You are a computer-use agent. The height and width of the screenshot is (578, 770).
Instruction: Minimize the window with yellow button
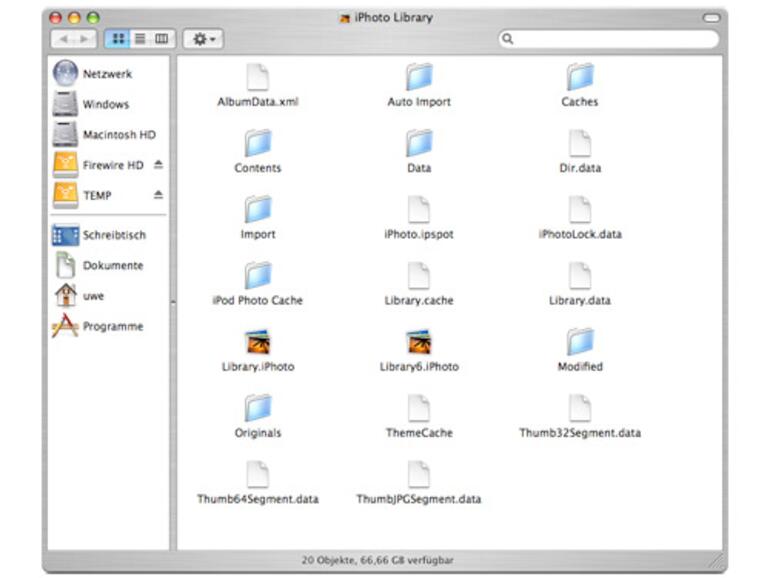click(x=74, y=18)
